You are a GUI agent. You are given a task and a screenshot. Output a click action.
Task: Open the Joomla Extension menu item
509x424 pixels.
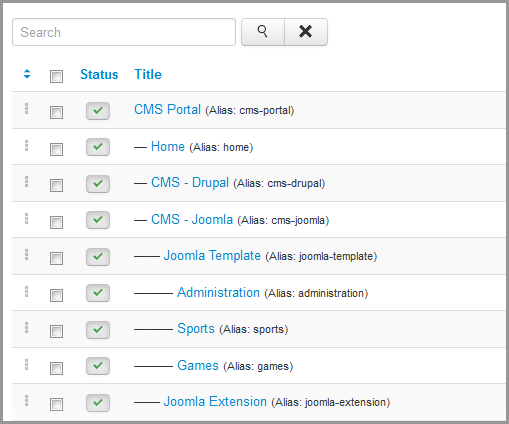point(215,401)
